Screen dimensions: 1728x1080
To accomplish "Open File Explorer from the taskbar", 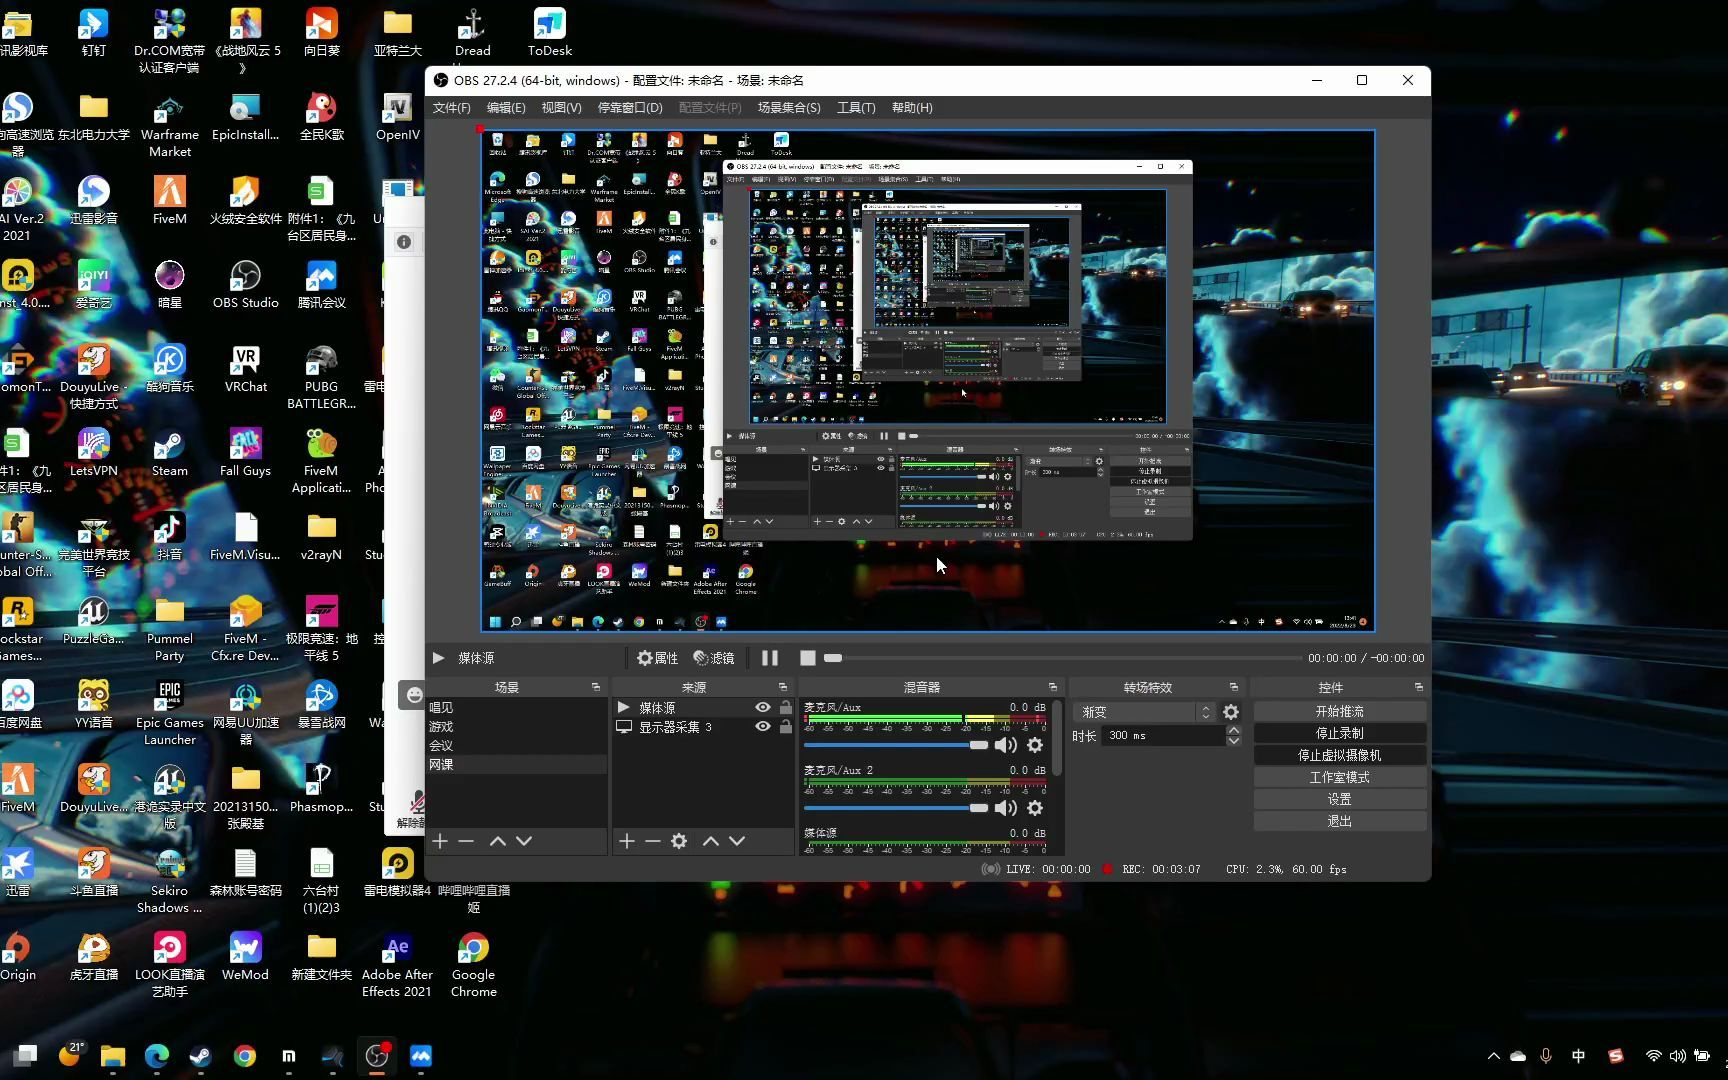I will [x=113, y=1056].
